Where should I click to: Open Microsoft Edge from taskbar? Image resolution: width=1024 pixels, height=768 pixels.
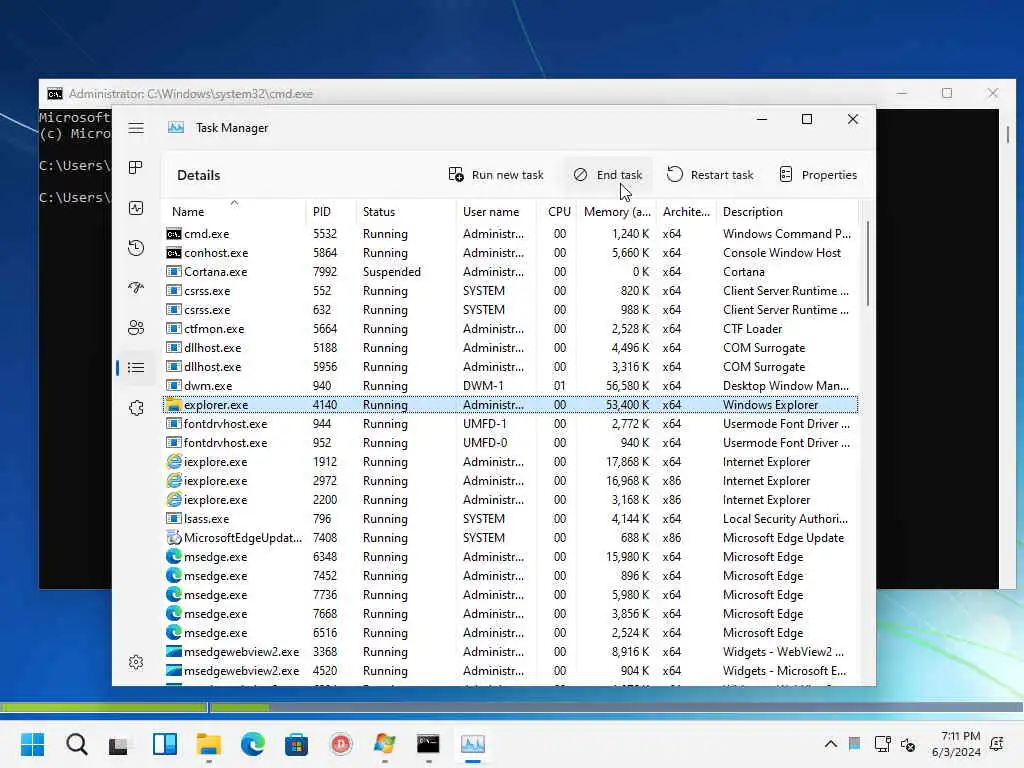click(253, 744)
